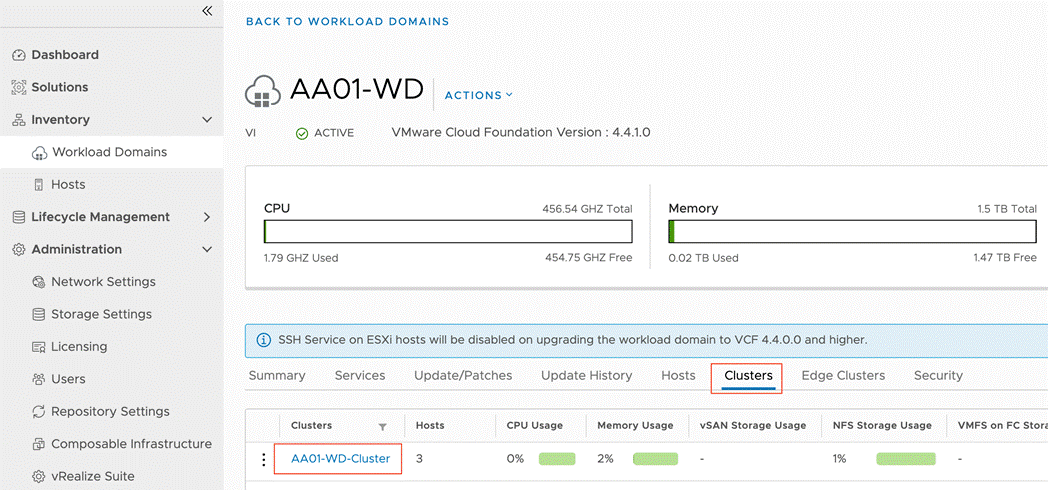The width and height of the screenshot is (1048, 490).
Task: Click the info icon in SSH banner
Action: (264, 340)
